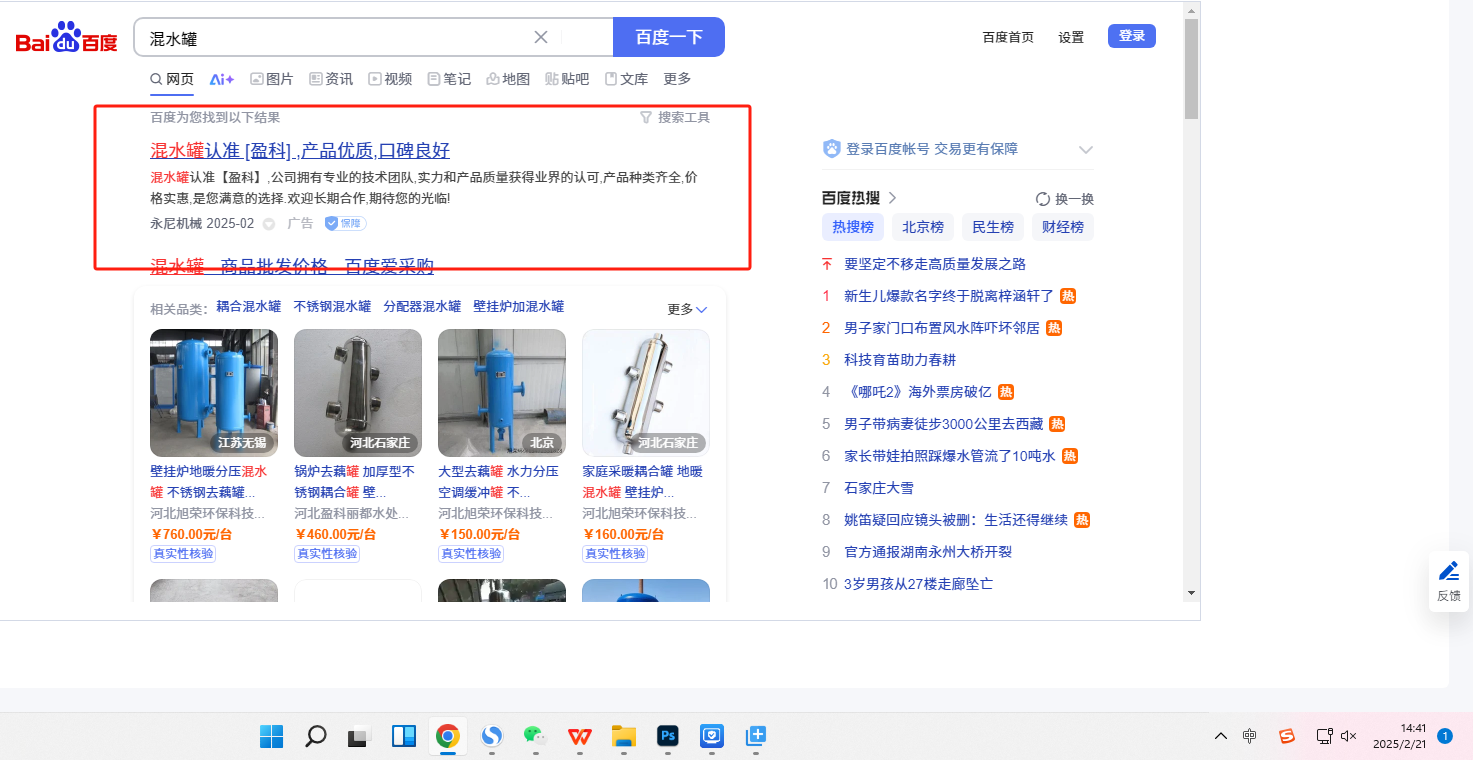Filter by 分配器混水罐 category
Screen dimensions: 1473x760
pos(422,307)
